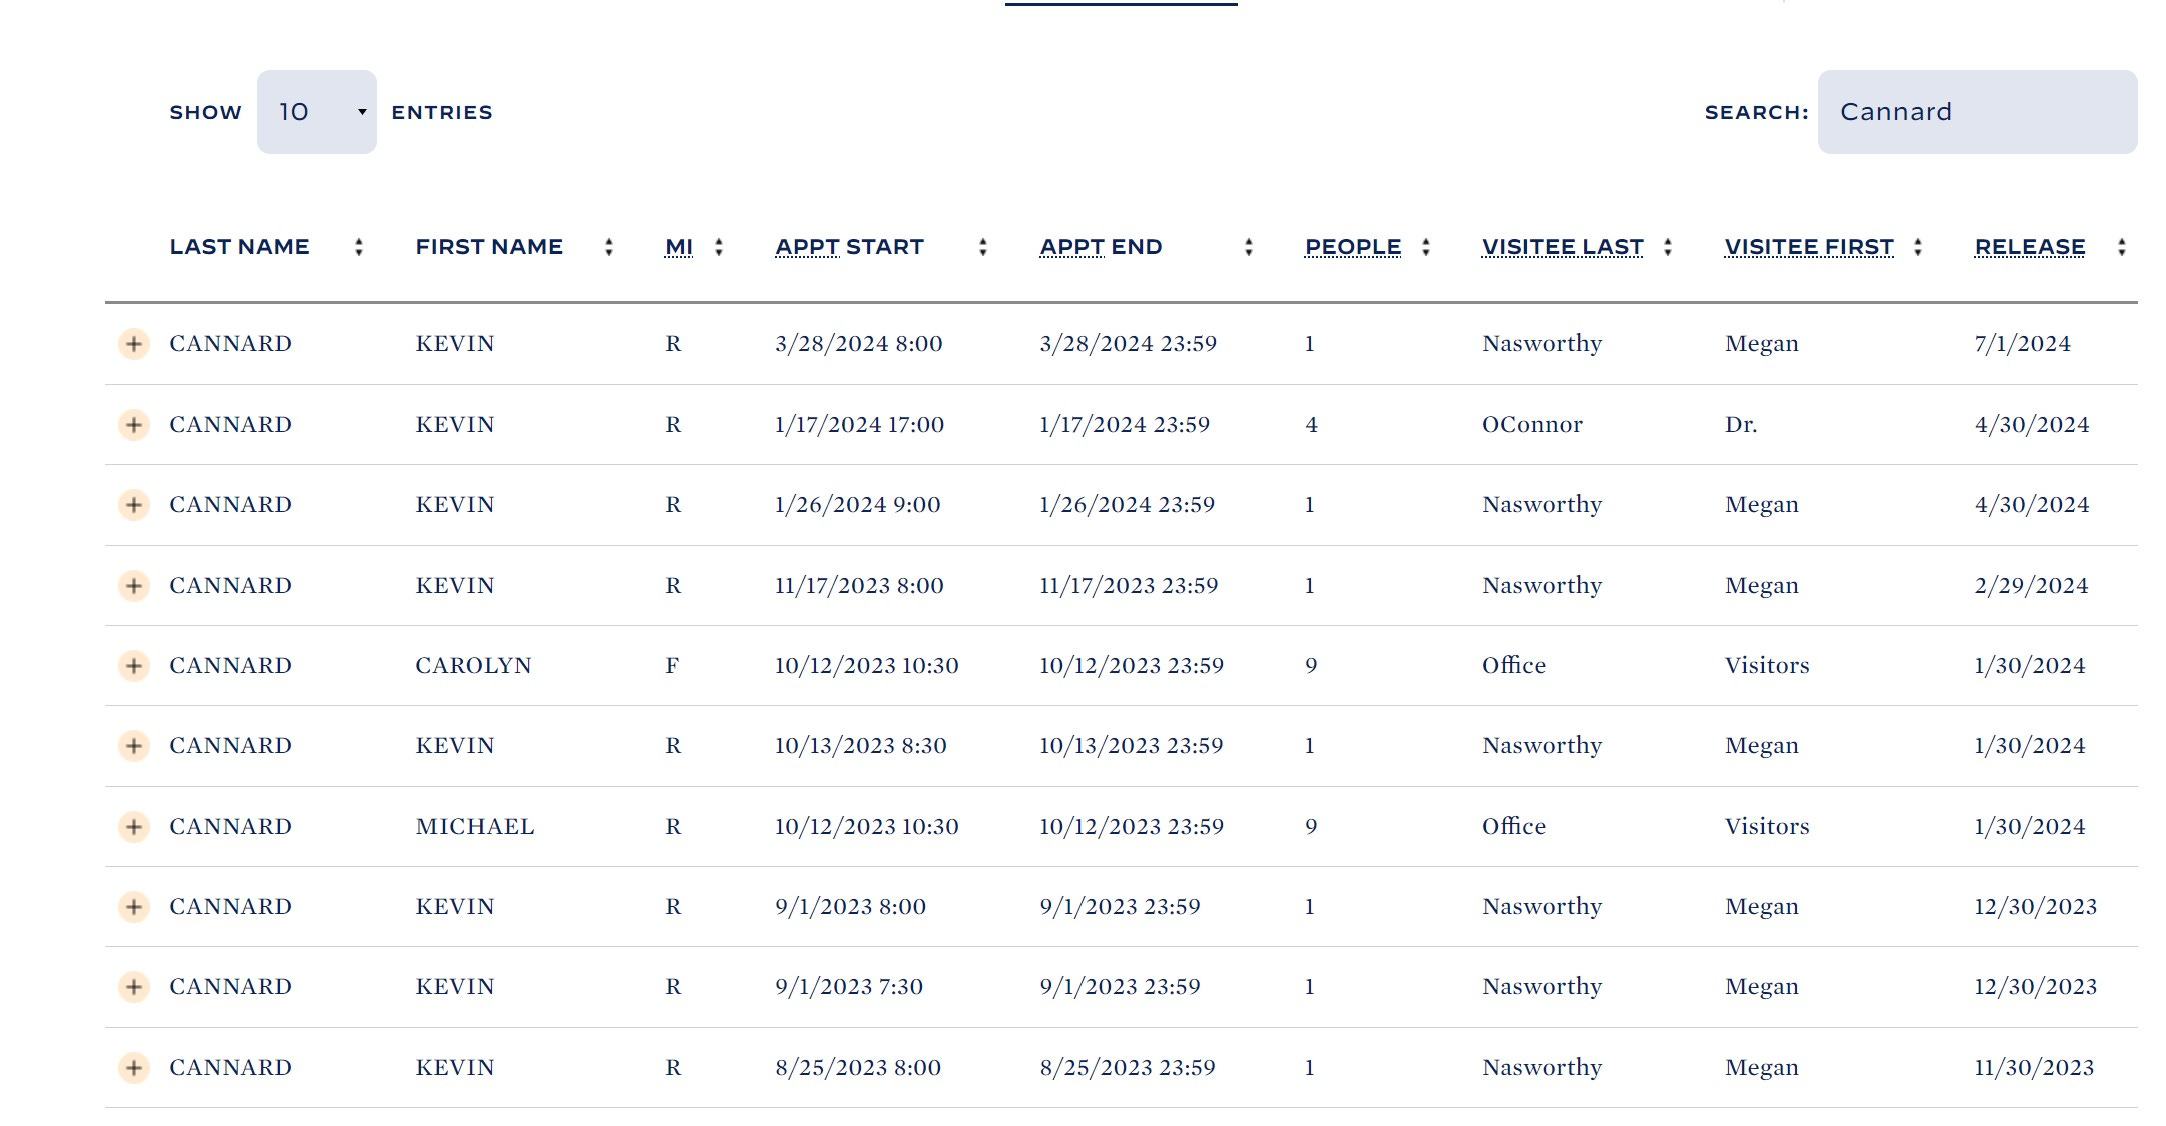Sort by First Name column header

pos(489,247)
